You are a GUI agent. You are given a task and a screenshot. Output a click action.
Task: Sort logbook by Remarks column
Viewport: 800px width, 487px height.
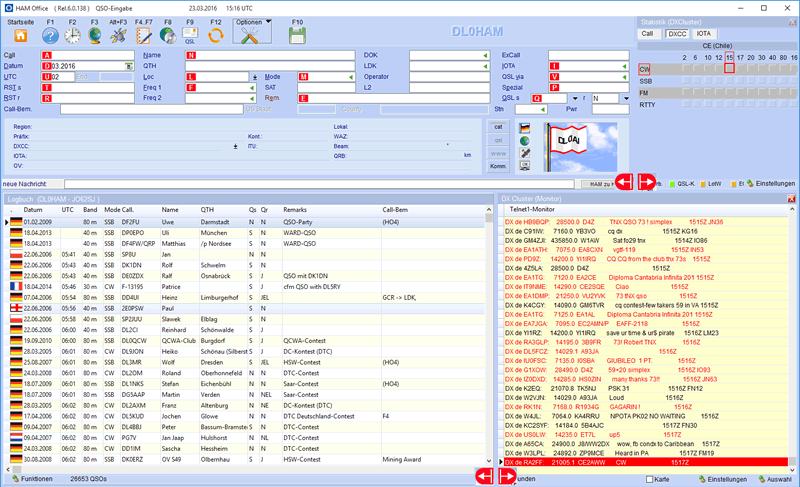tap(295, 210)
